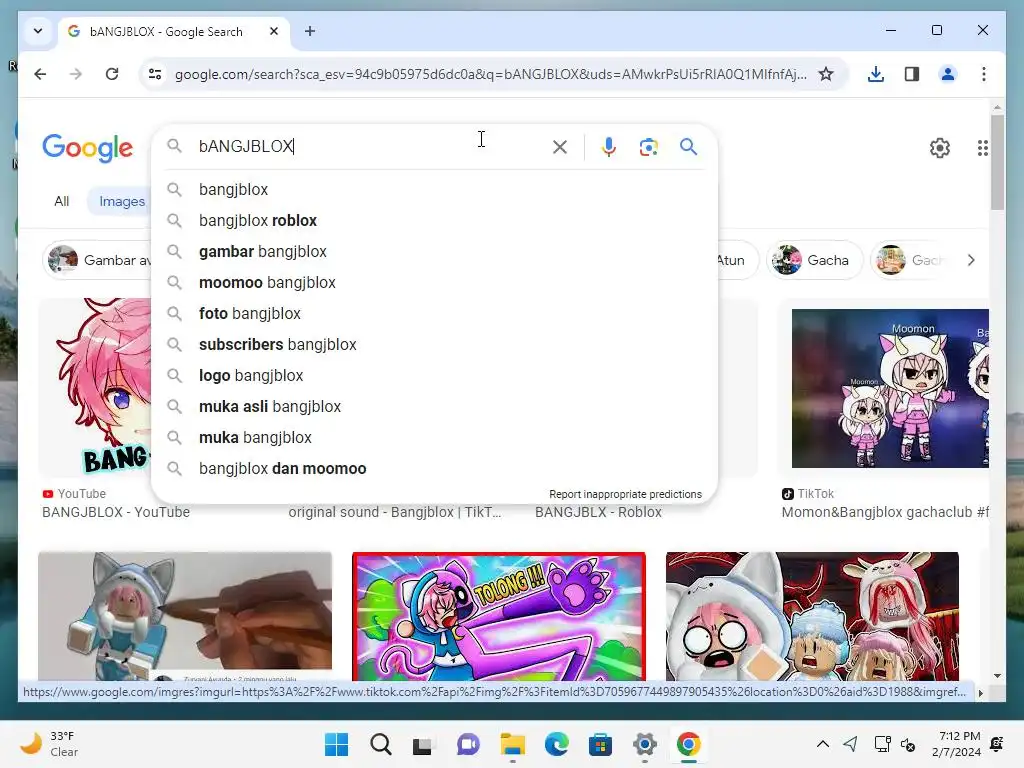
Task: Switch to Chrome in taskbar
Action: click(x=688, y=744)
